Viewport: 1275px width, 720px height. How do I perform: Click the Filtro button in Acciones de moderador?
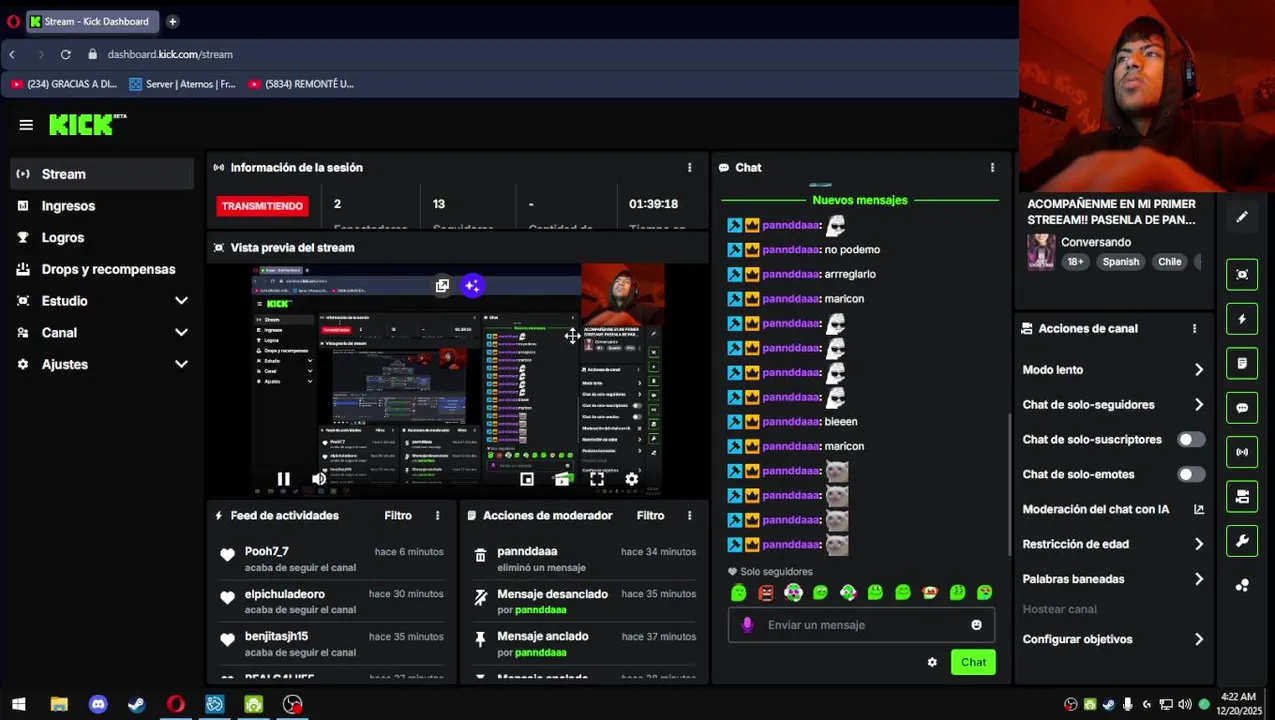pyautogui.click(x=650, y=516)
